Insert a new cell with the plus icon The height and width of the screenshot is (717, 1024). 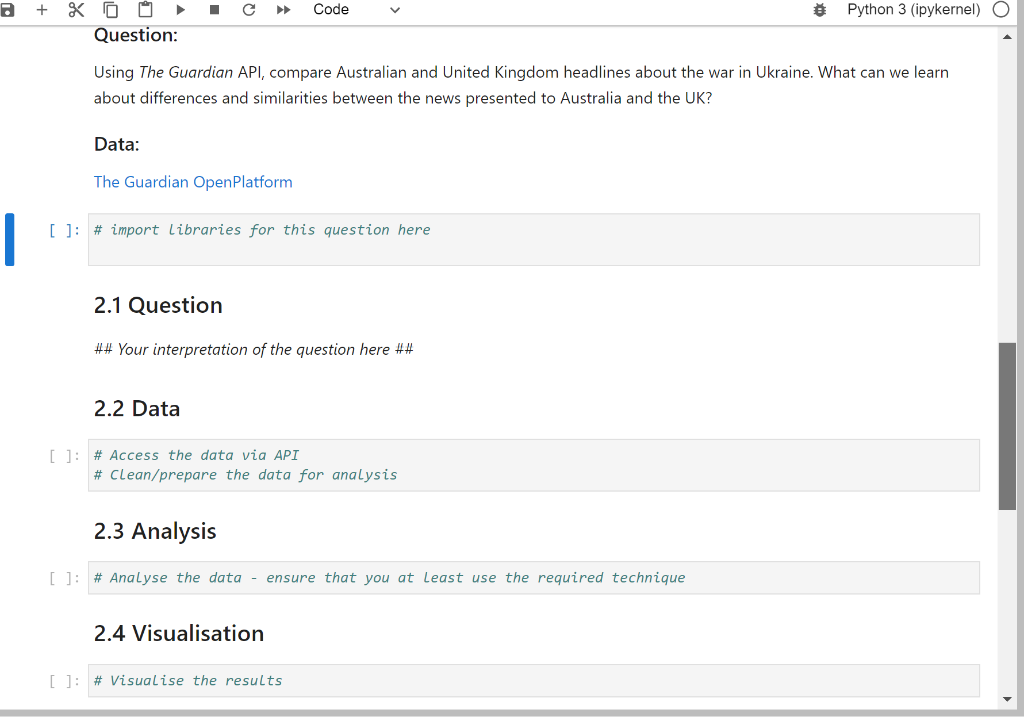pyautogui.click(x=40, y=10)
